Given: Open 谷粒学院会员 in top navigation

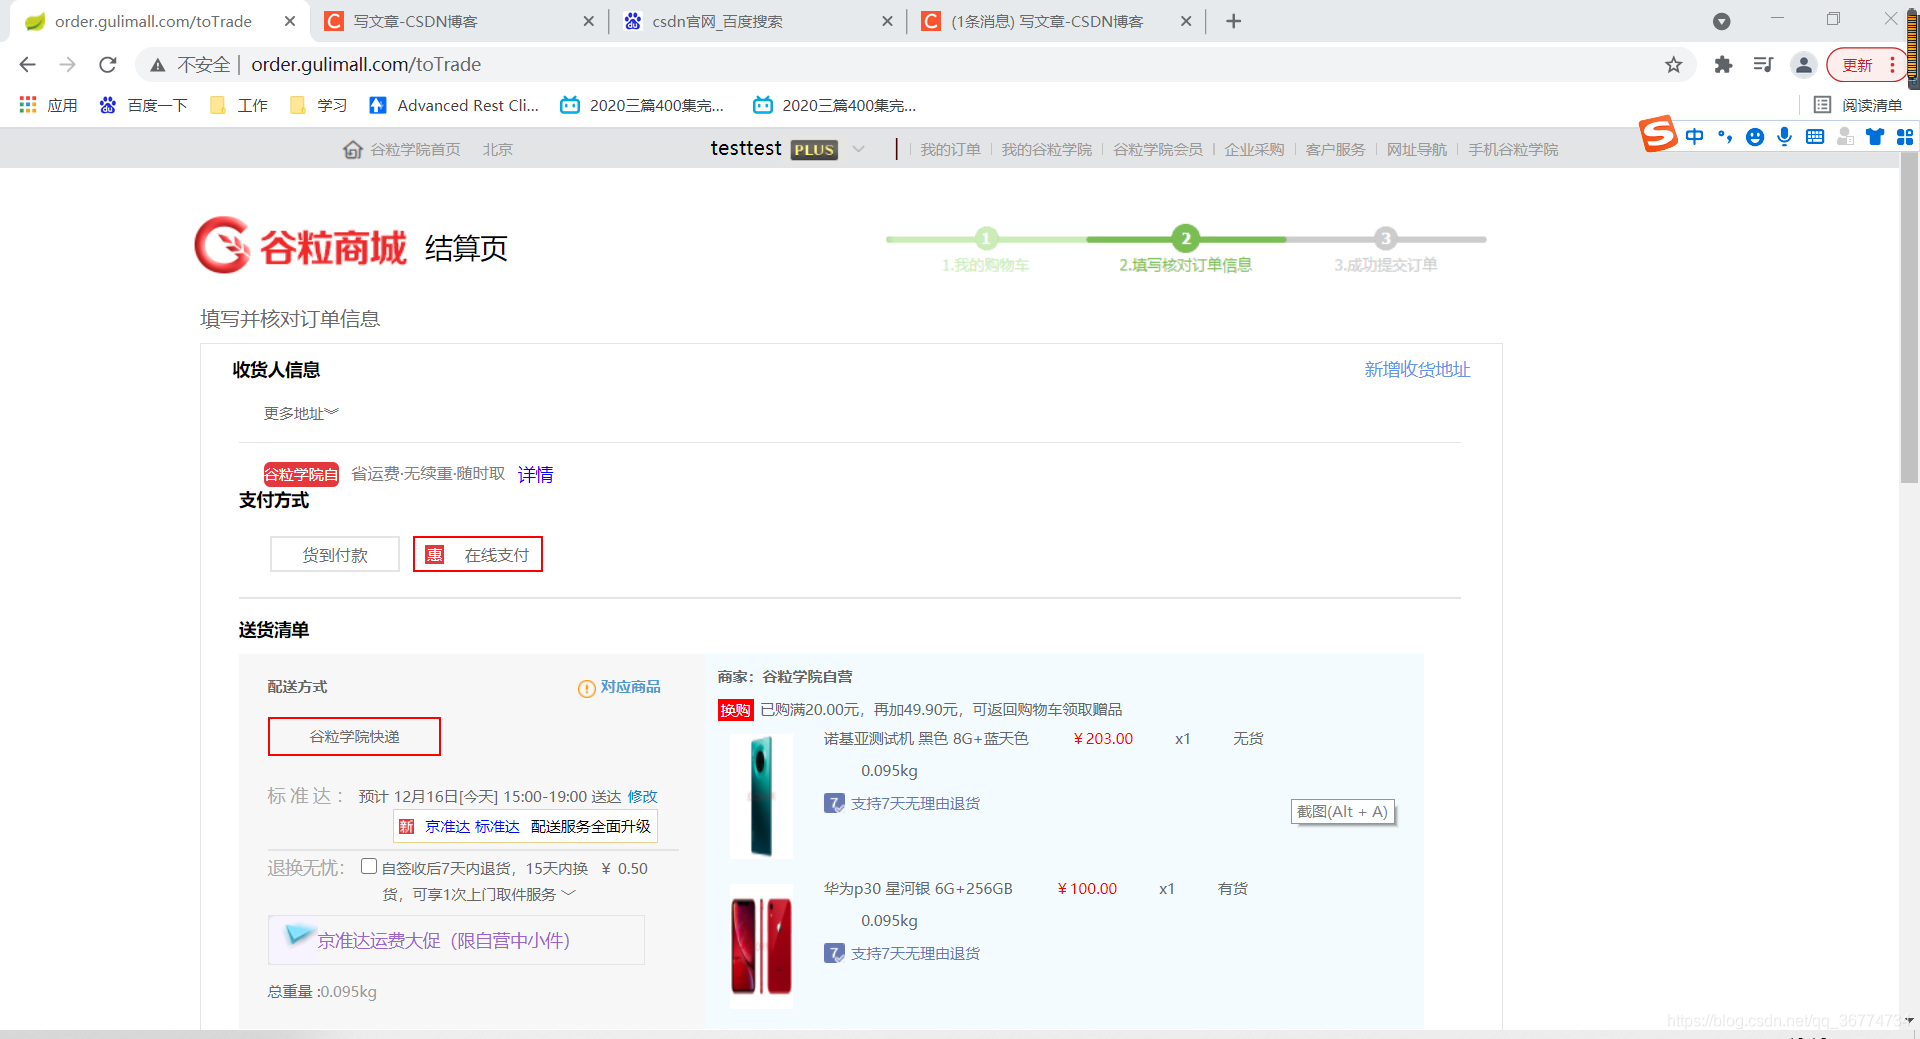Looking at the screenshot, I should click(x=1158, y=149).
